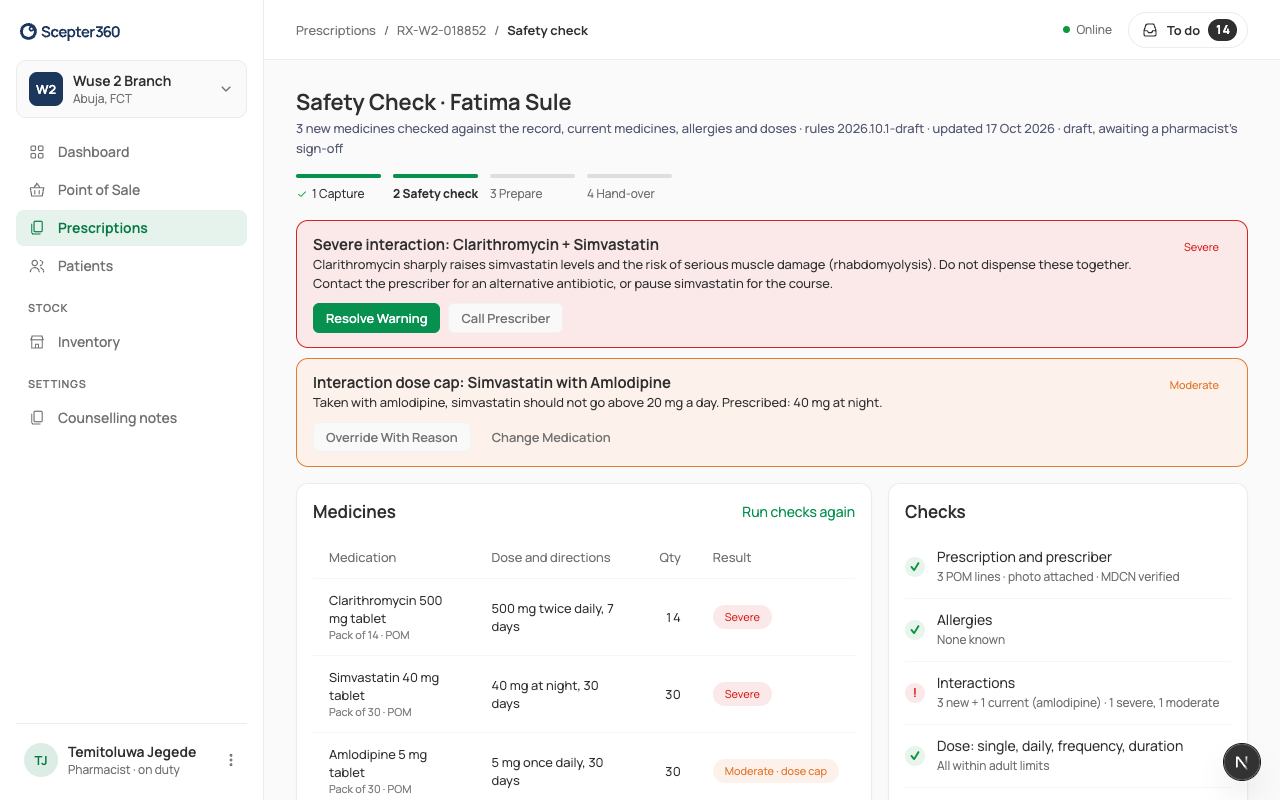Screen dimensions: 1280x800
Task: Click the Capture step checkmark icon
Action: coord(302,194)
